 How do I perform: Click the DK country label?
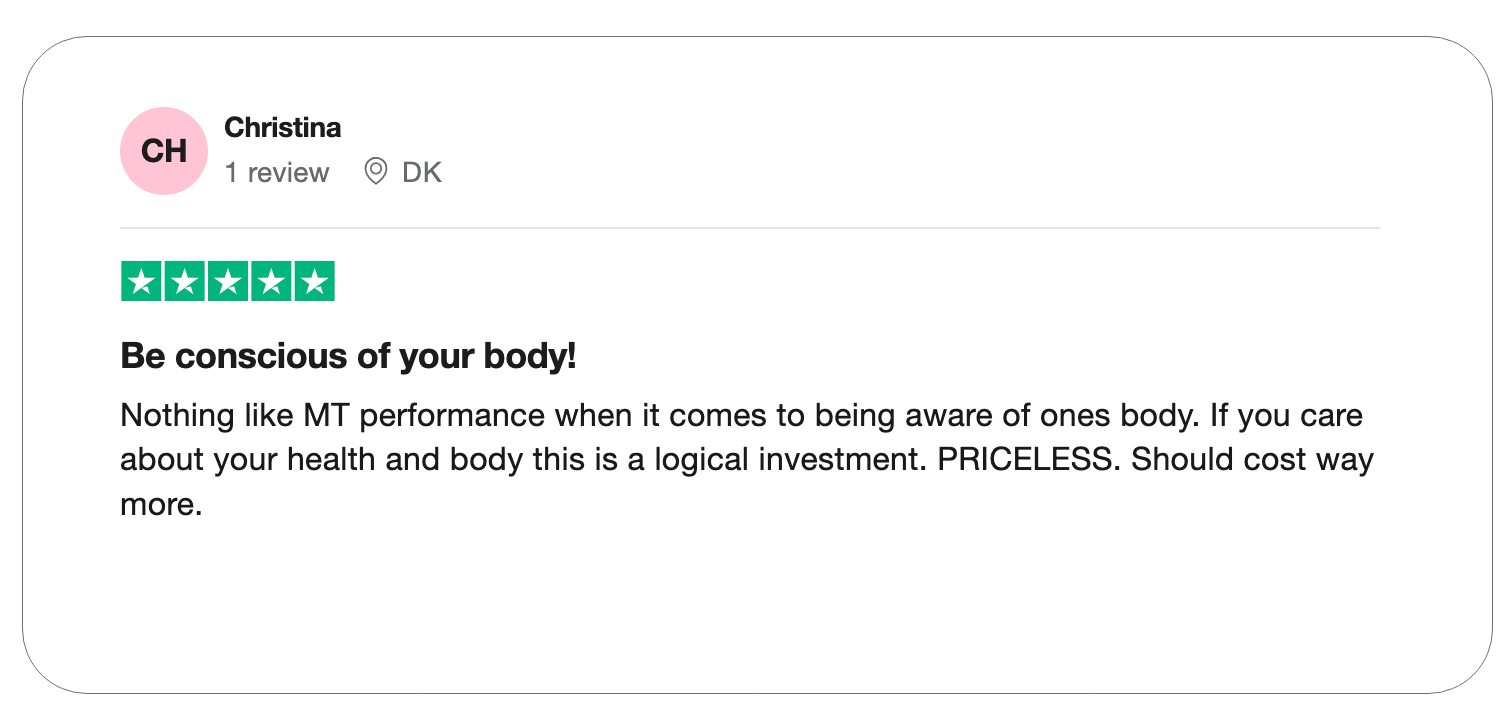(421, 173)
